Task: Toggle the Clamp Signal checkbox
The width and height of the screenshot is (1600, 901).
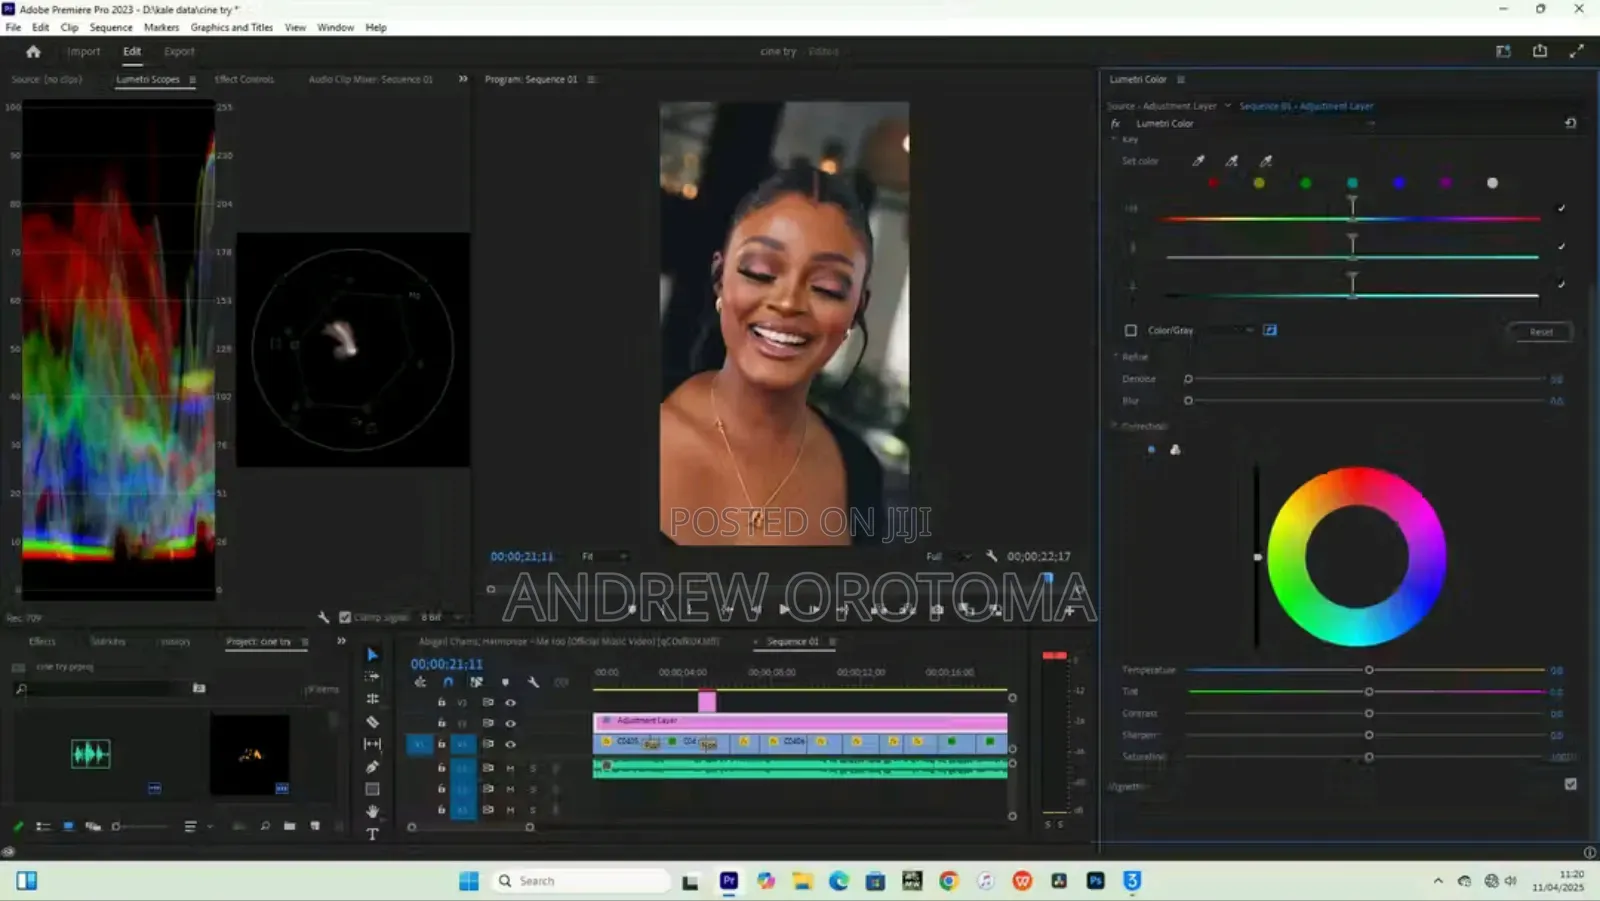Action: 345,617
